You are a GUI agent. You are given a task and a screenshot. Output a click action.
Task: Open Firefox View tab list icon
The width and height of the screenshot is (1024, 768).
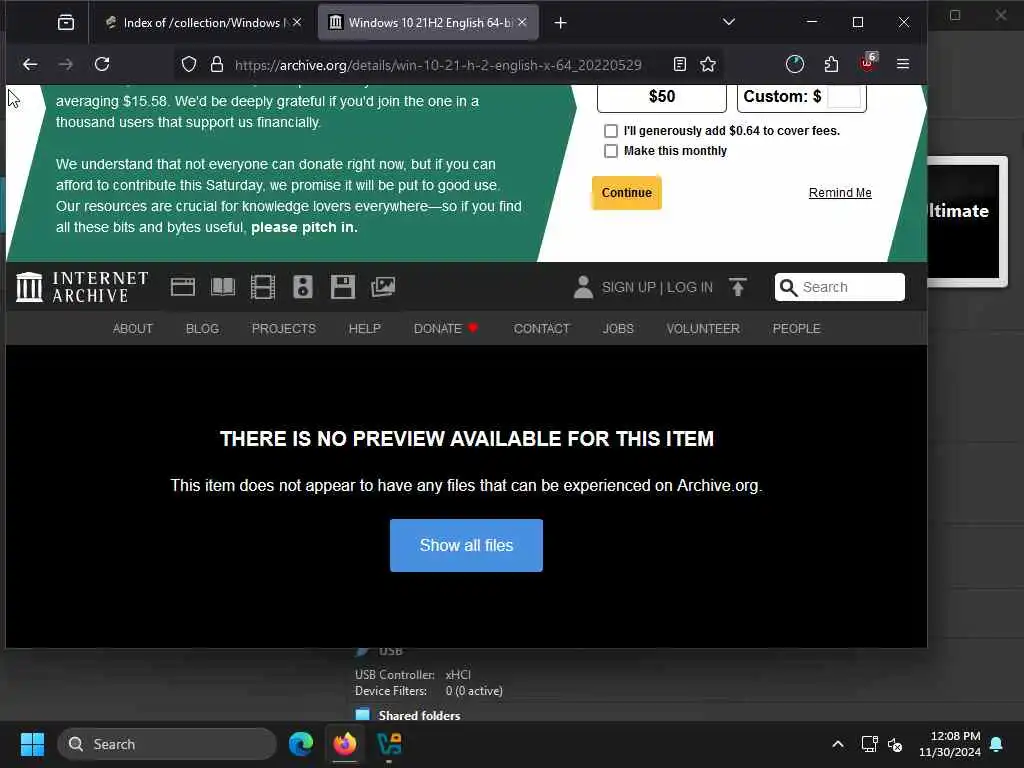[66, 23]
